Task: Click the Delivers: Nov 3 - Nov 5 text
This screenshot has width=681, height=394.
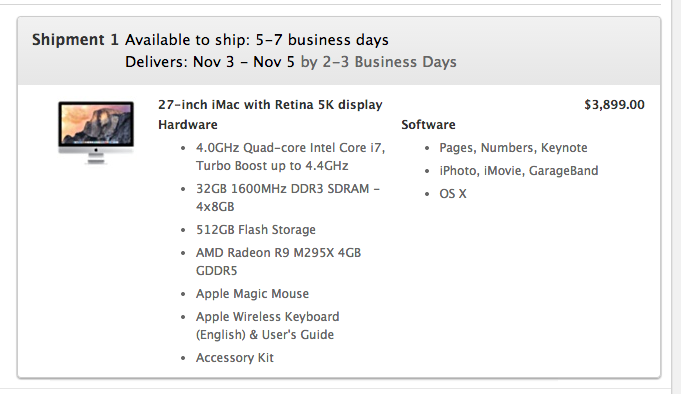Action: click(210, 62)
